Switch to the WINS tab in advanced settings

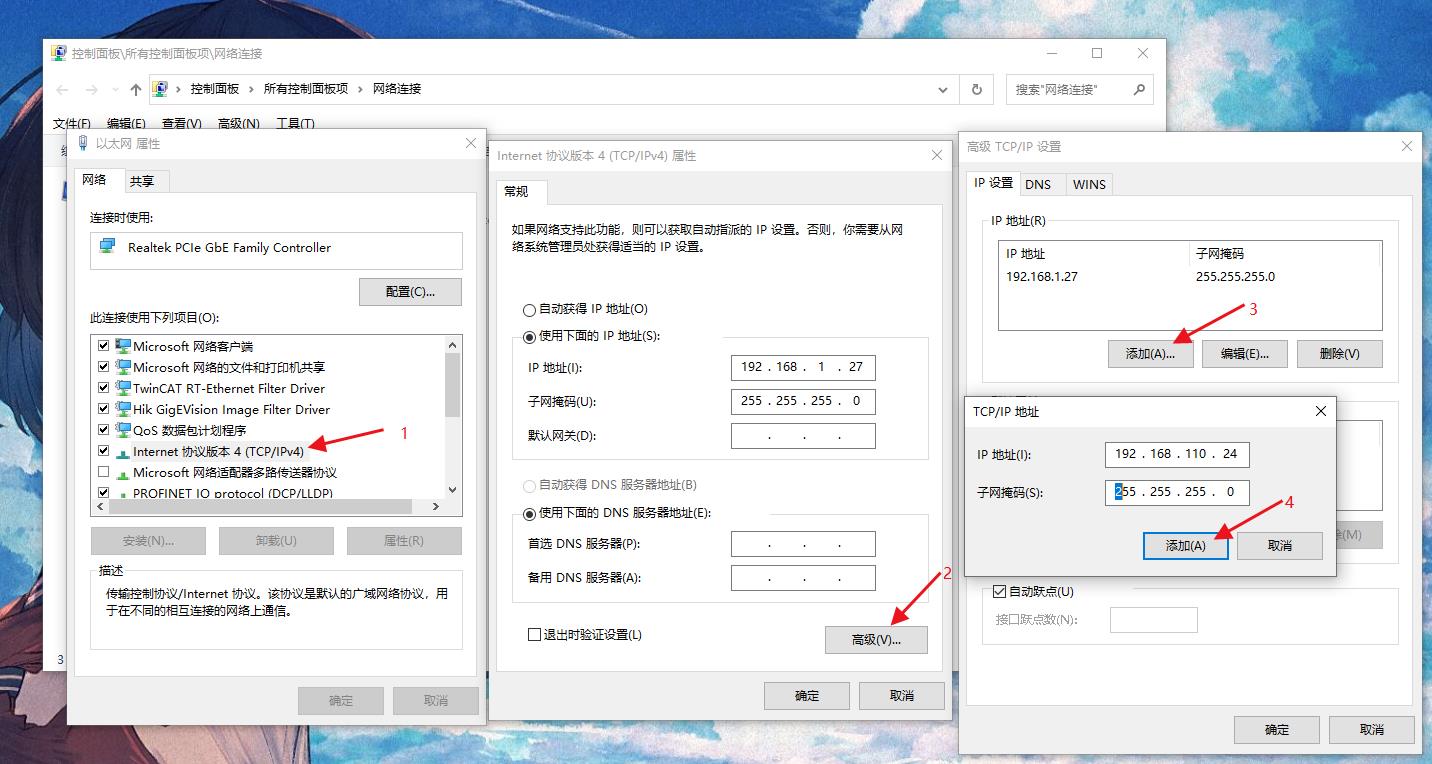[x=1089, y=184]
